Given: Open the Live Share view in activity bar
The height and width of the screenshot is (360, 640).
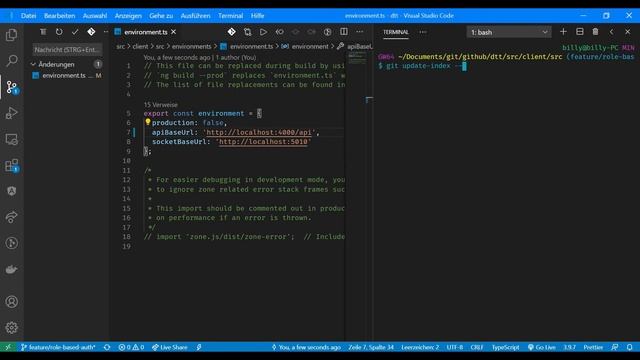Looking at the screenshot, I should click(x=11, y=217).
